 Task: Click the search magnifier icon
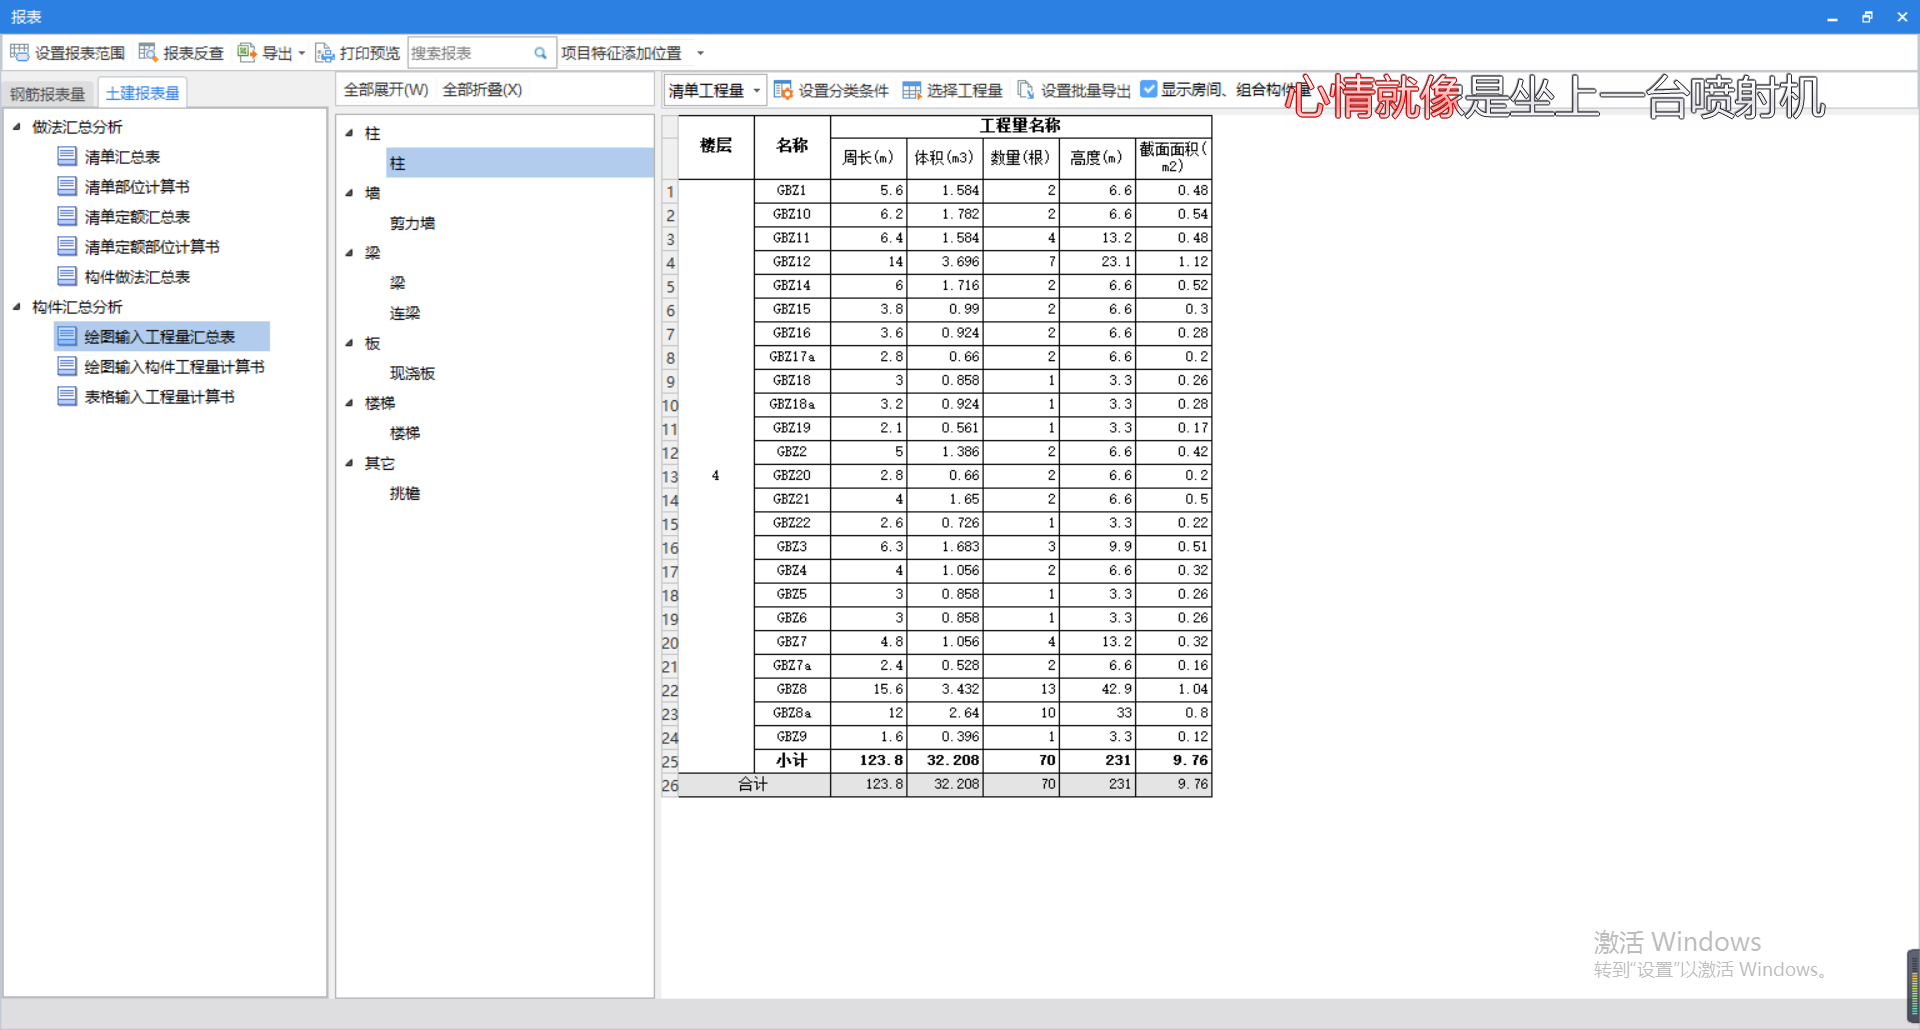point(540,53)
